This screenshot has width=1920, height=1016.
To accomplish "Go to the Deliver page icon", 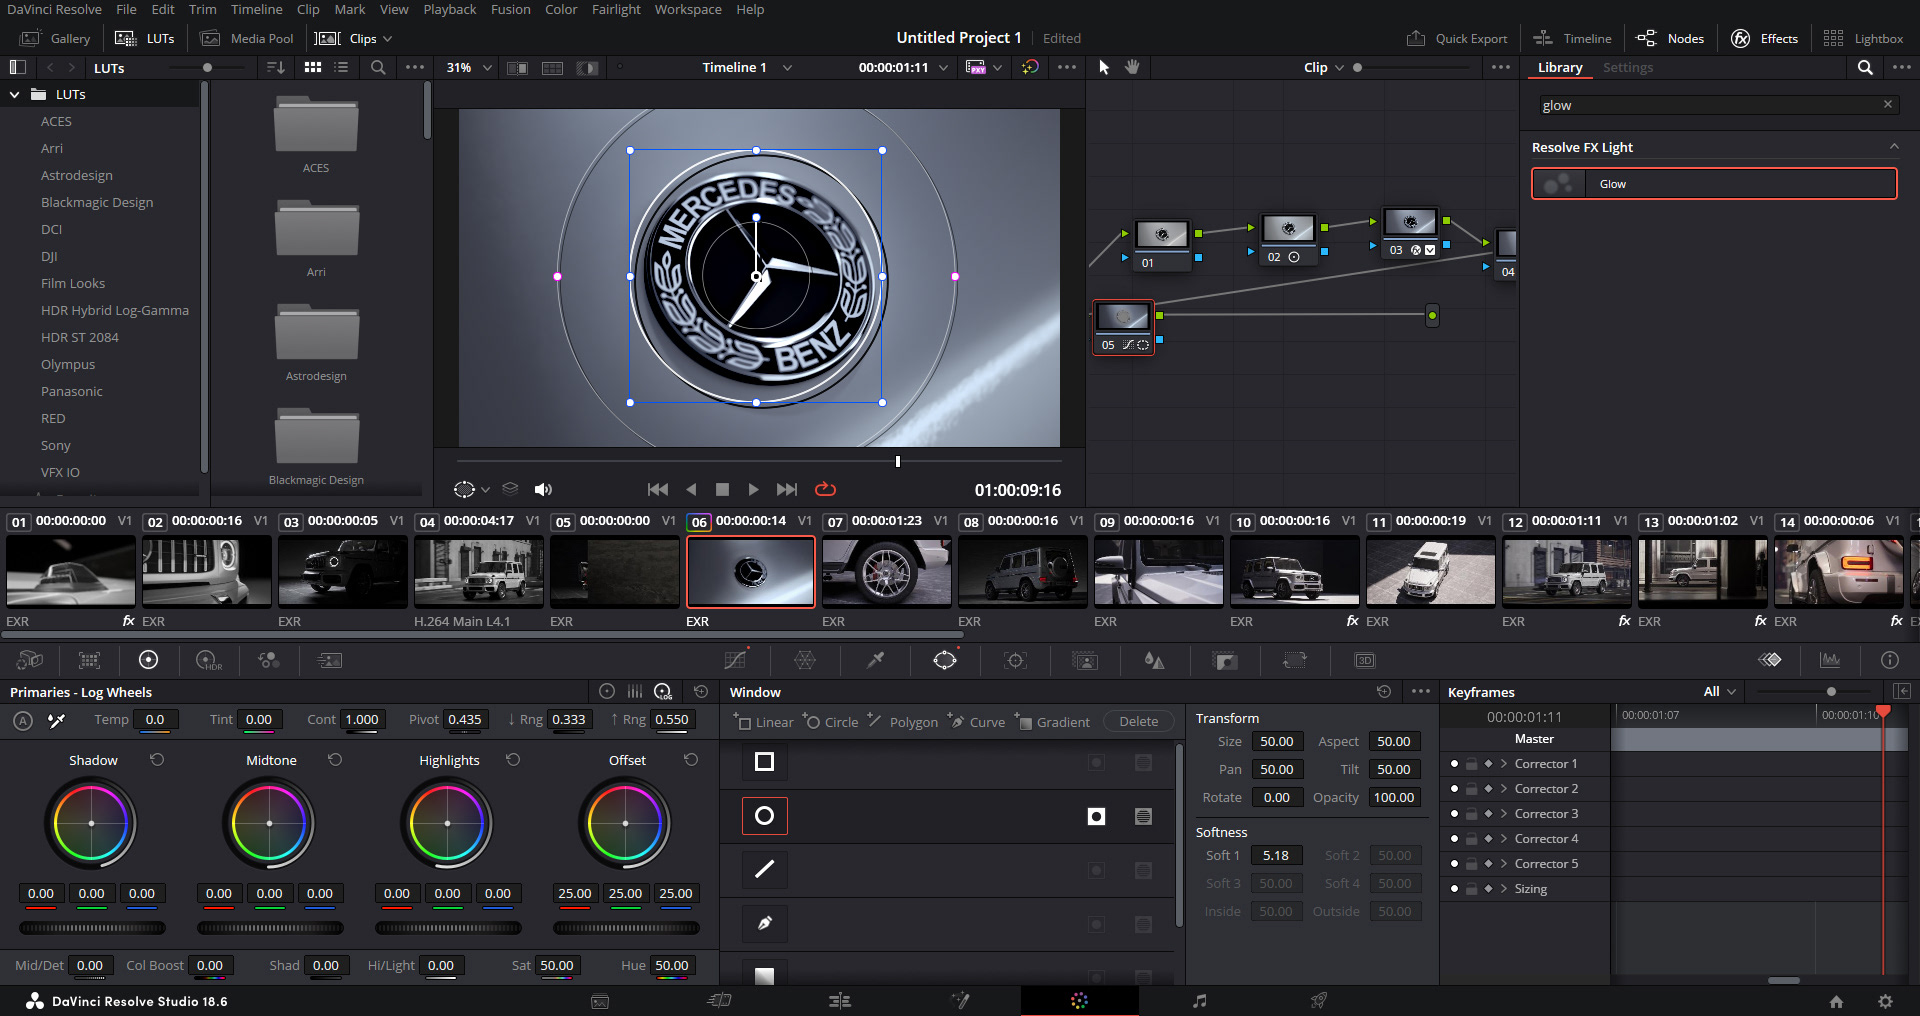I will click(x=1319, y=1000).
